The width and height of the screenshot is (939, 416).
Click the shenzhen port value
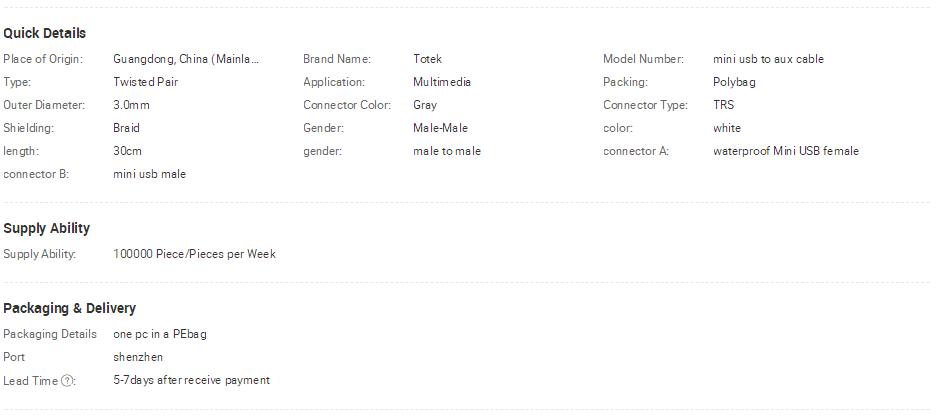(138, 357)
